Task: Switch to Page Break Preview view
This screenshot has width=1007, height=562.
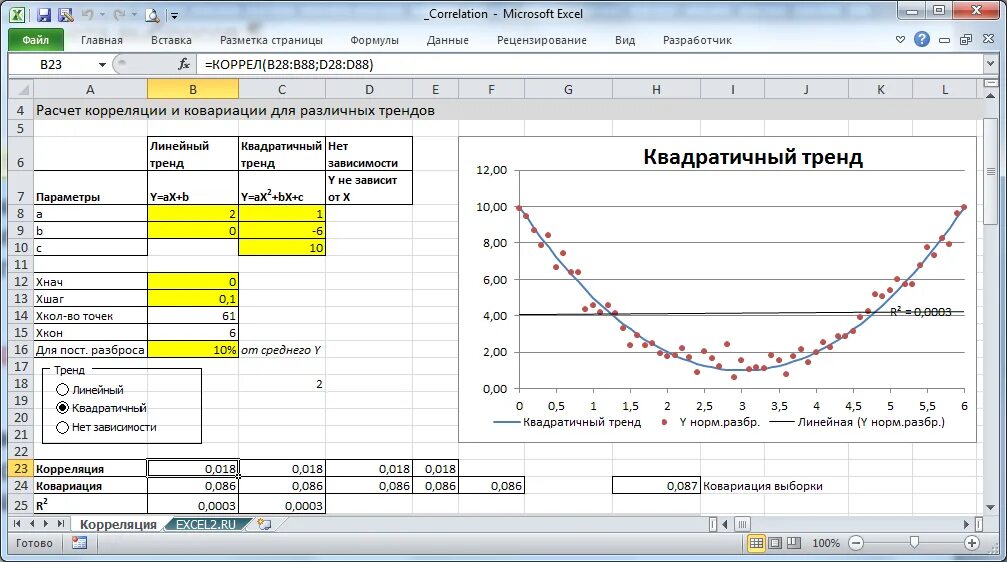Action: [794, 543]
